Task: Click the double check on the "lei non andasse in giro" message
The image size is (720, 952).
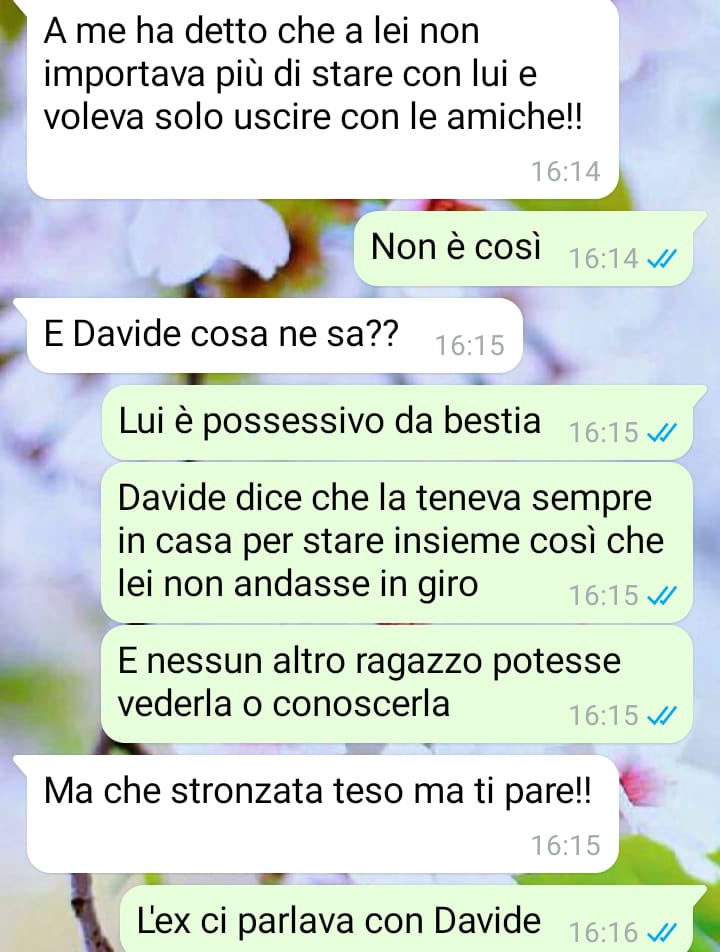Action: pos(662,596)
